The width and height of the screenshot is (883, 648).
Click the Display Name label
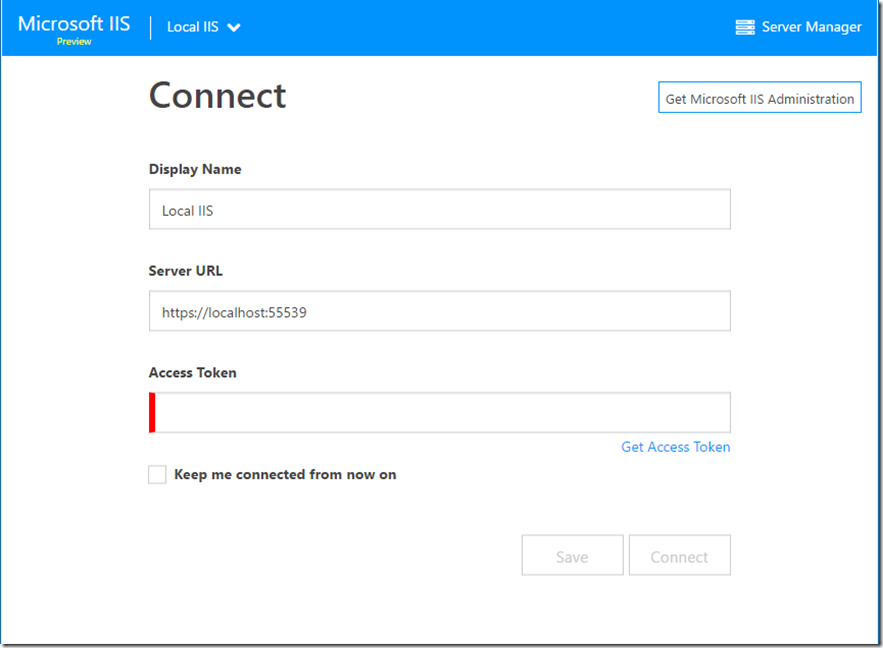coord(195,169)
